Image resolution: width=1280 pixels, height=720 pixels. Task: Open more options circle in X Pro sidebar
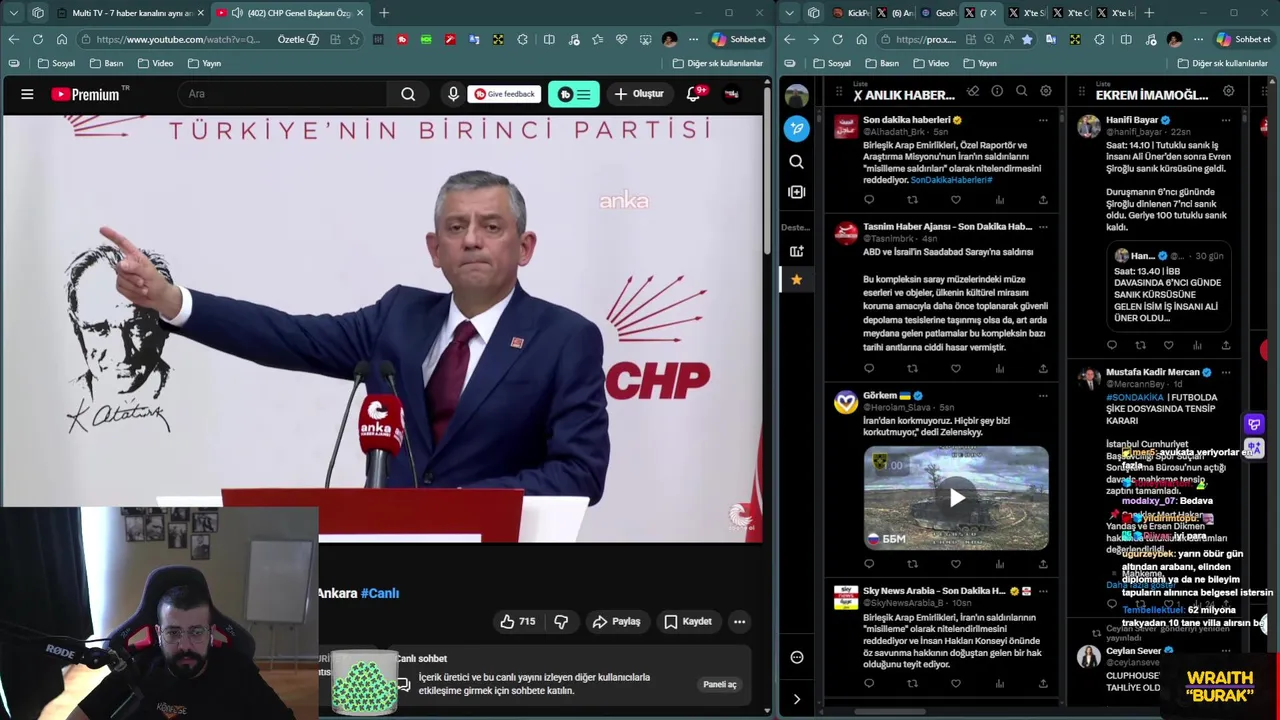click(x=797, y=657)
